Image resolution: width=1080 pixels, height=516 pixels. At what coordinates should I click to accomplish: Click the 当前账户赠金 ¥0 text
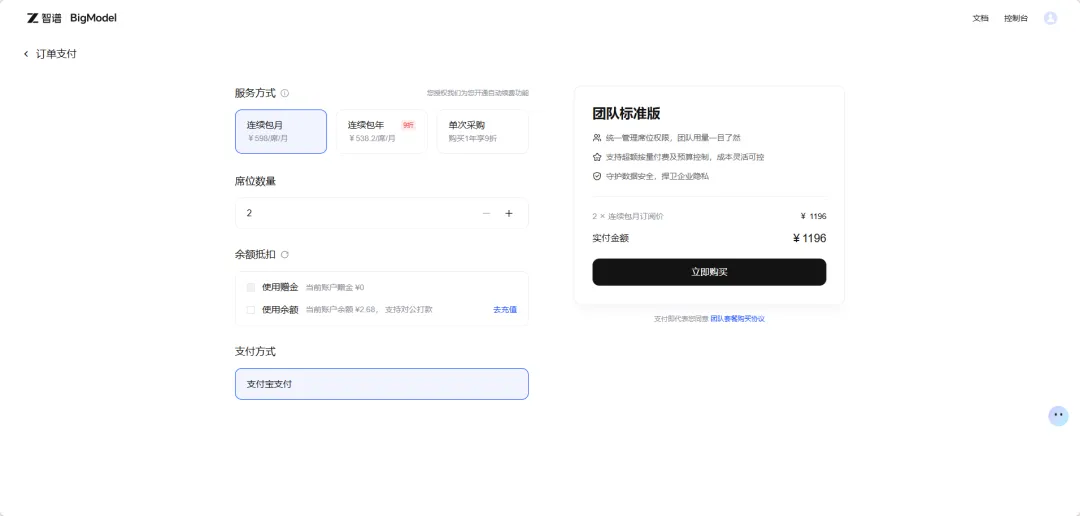pyautogui.click(x=335, y=287)
